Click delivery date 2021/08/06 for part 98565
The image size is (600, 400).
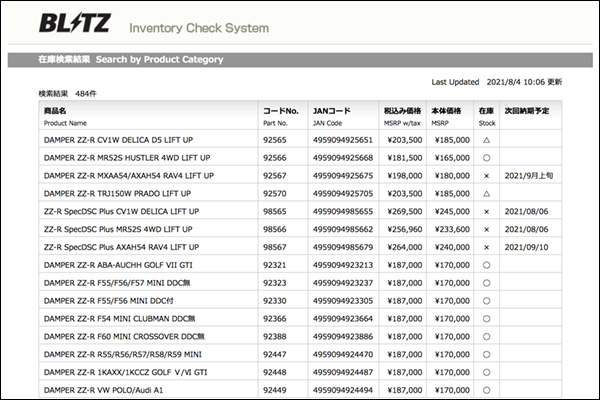coord(527,212)
